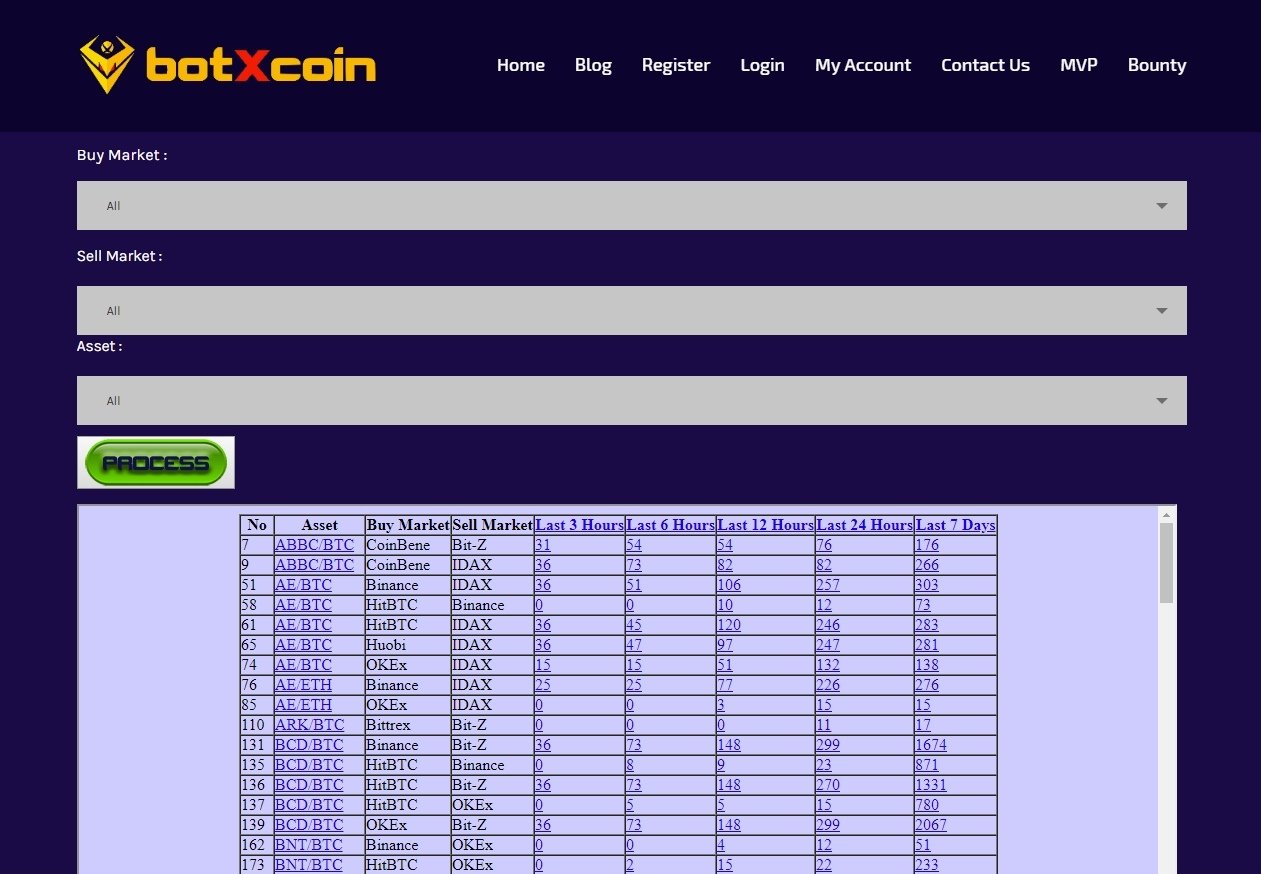Open the Bounty page
Viewport: 1261px width, 874px height.
[1157, 65]
